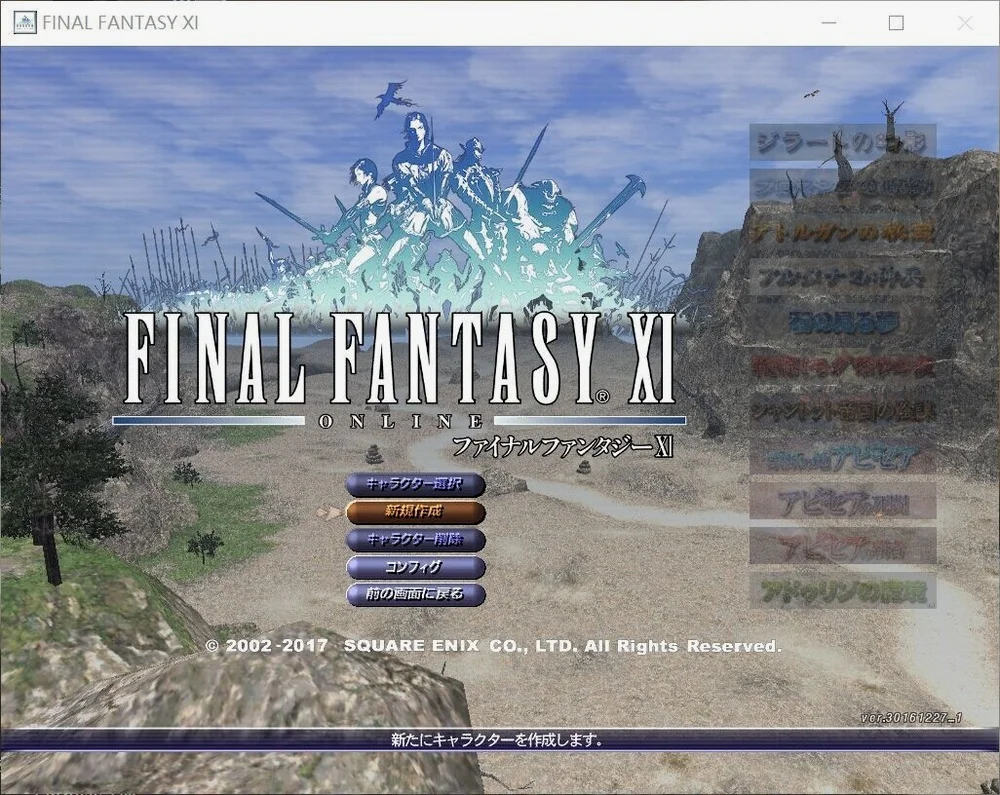Click the red モグ祭りの夜 add-on logo
1000x795 pixels.
coord(842,367)
